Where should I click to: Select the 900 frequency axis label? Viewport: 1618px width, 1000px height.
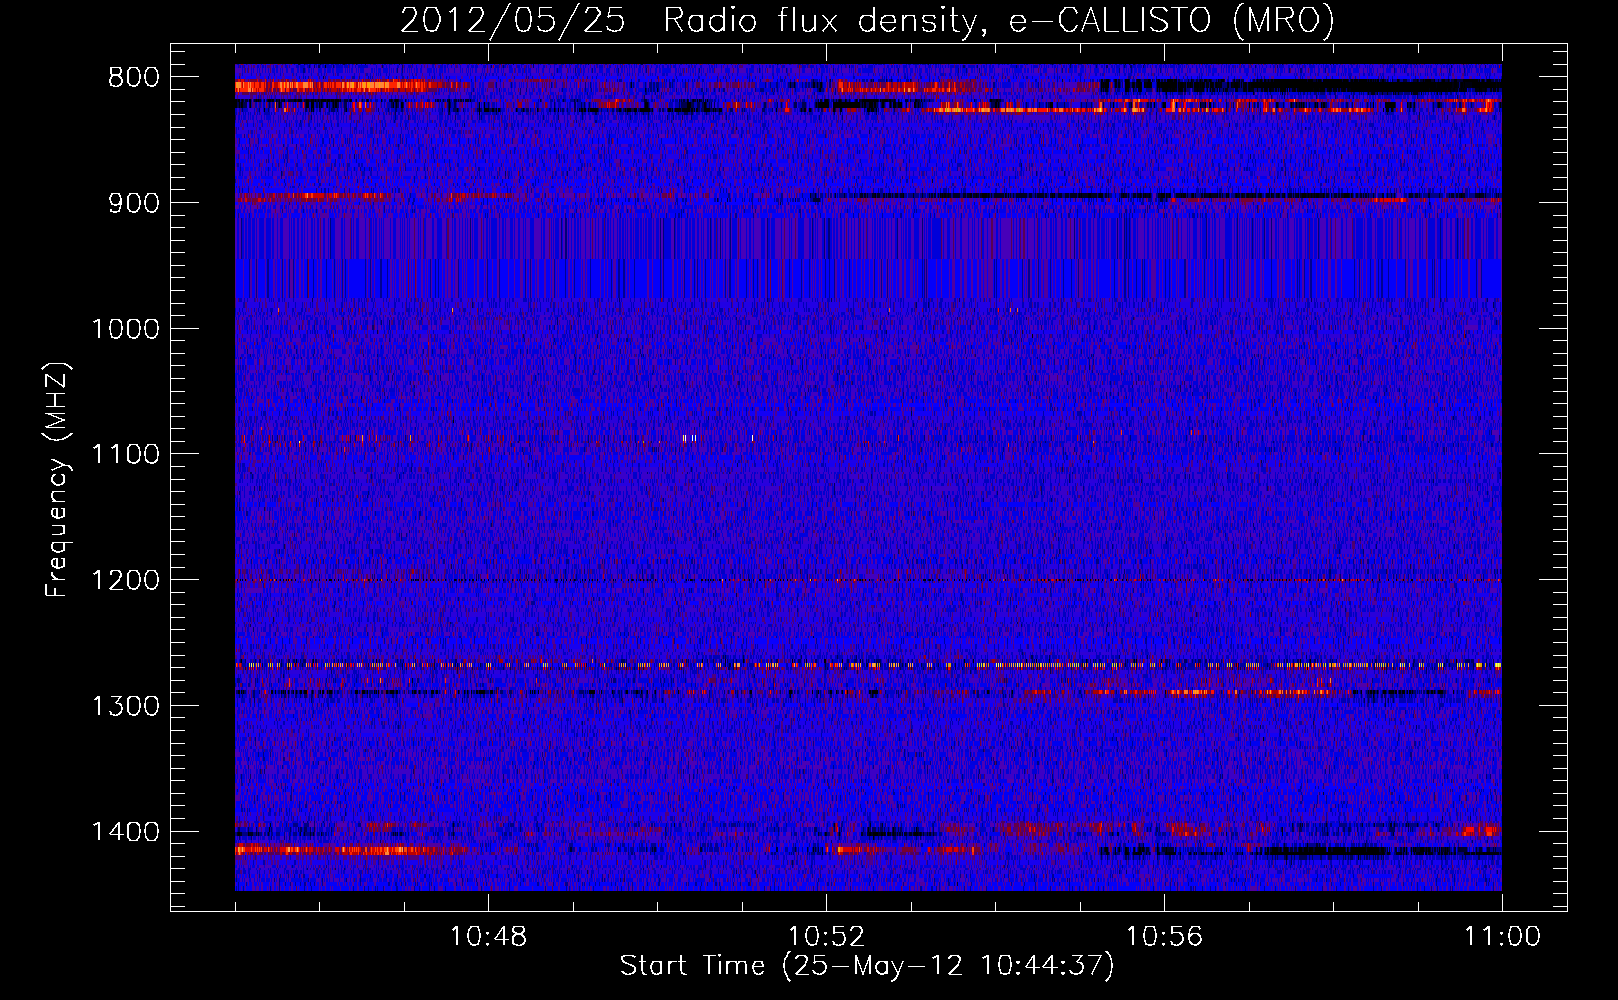(x=133, y=203)
